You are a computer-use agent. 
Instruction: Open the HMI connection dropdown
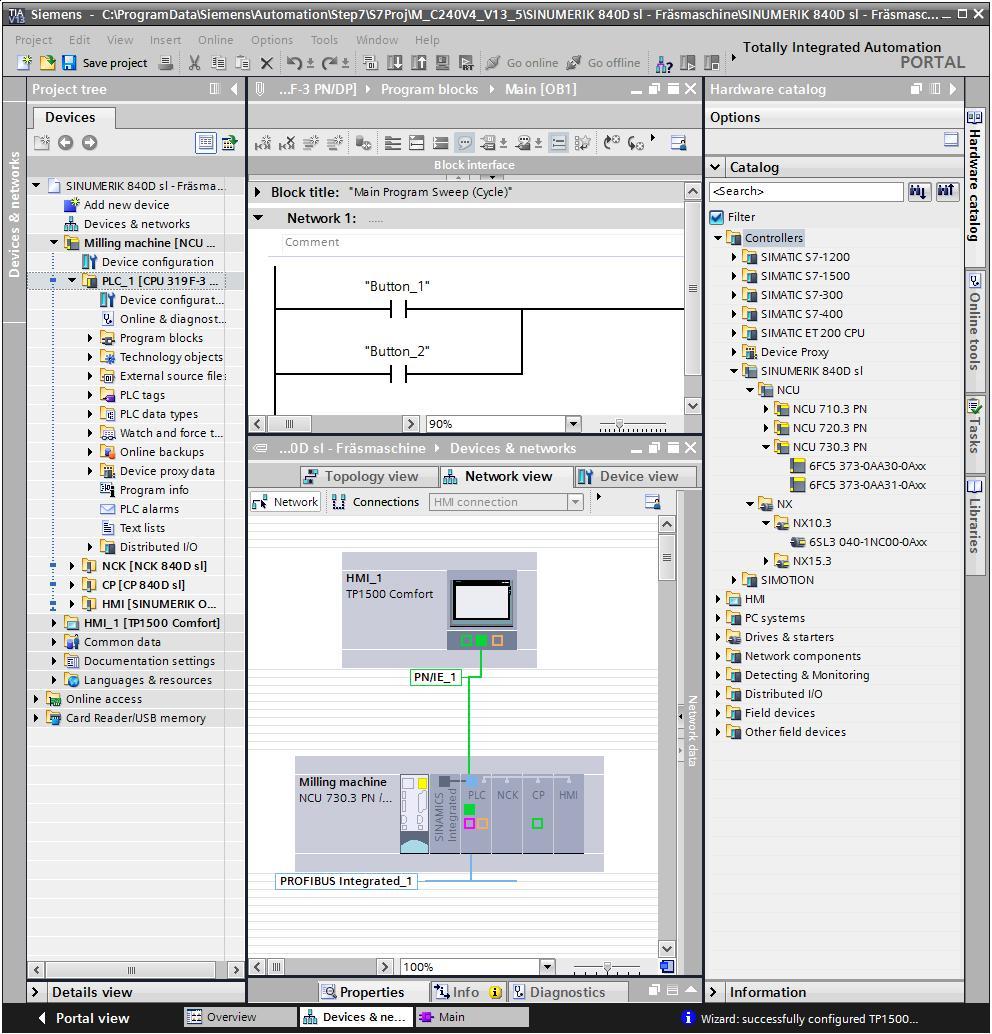pyautogui.click(x=575, y=502)
